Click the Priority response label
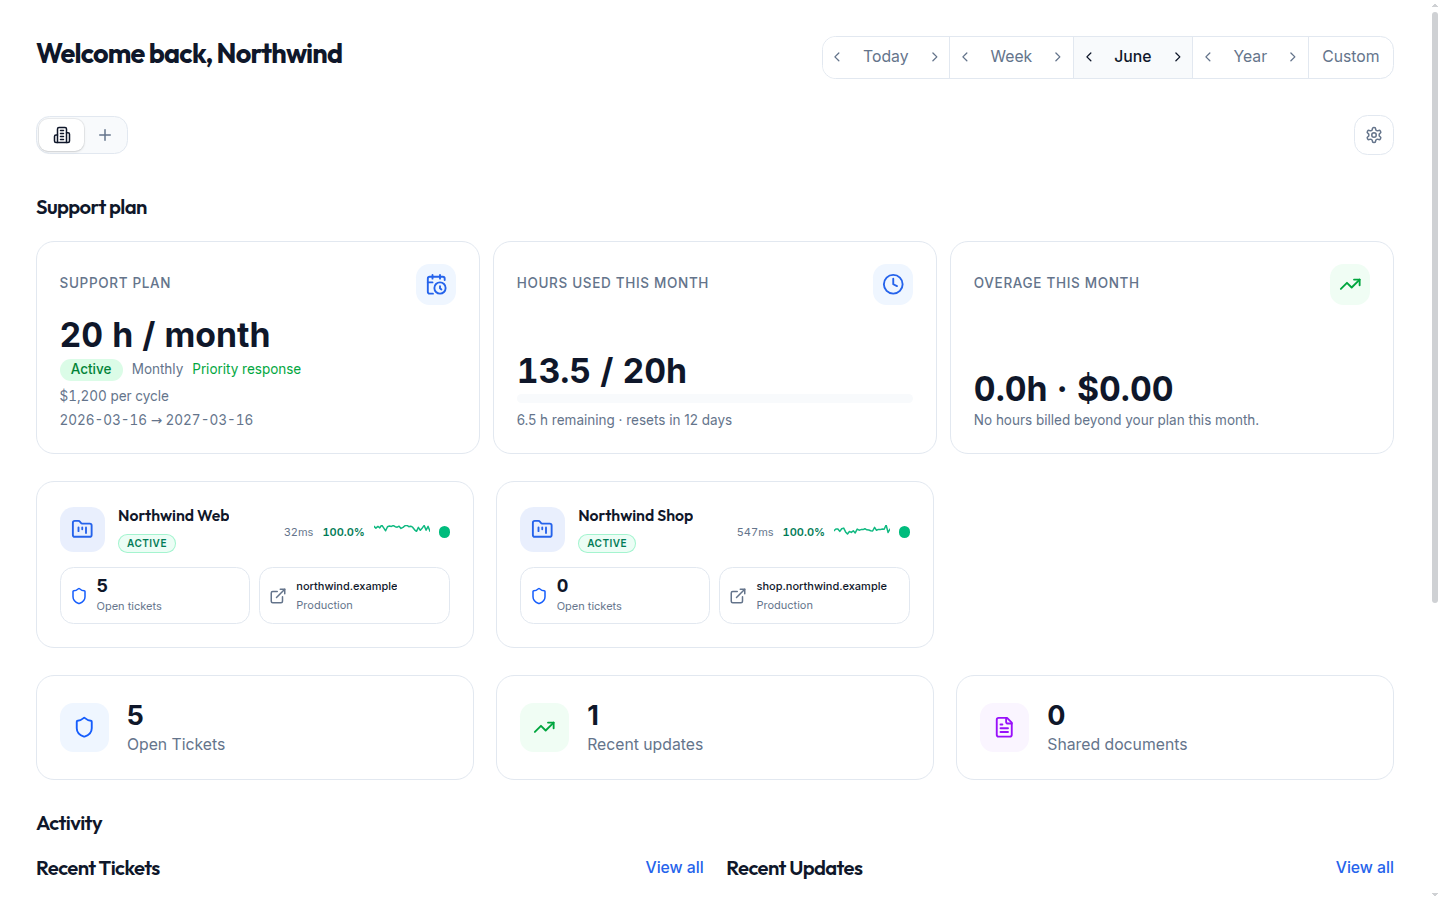Image resolution: width=1440 pixels, height=900 pixels. pos(247,369)
